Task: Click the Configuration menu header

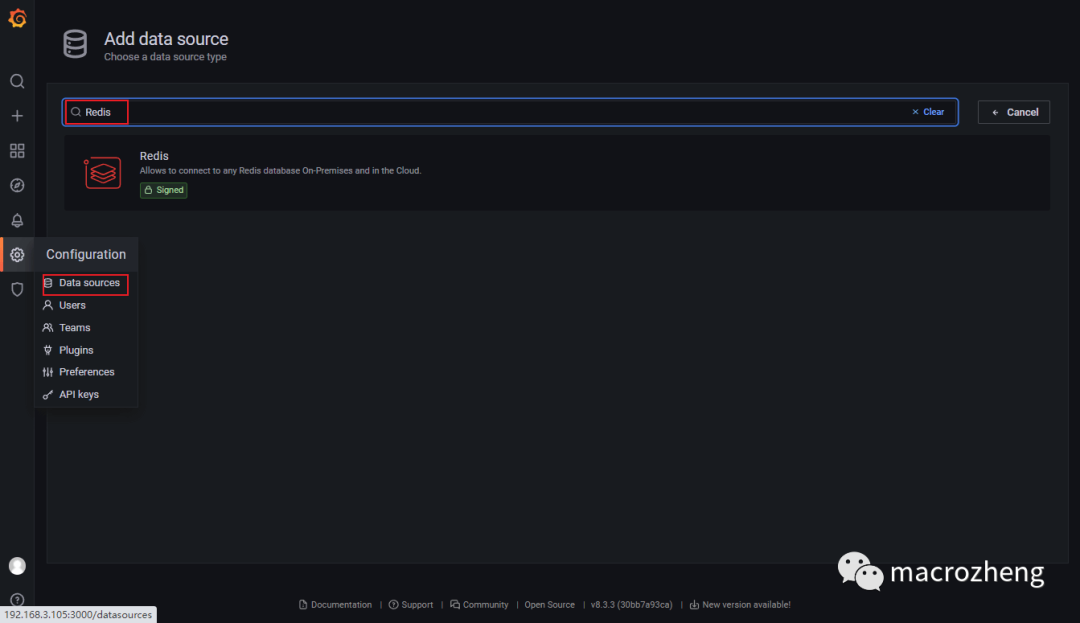Action: (x=86, y=254)
